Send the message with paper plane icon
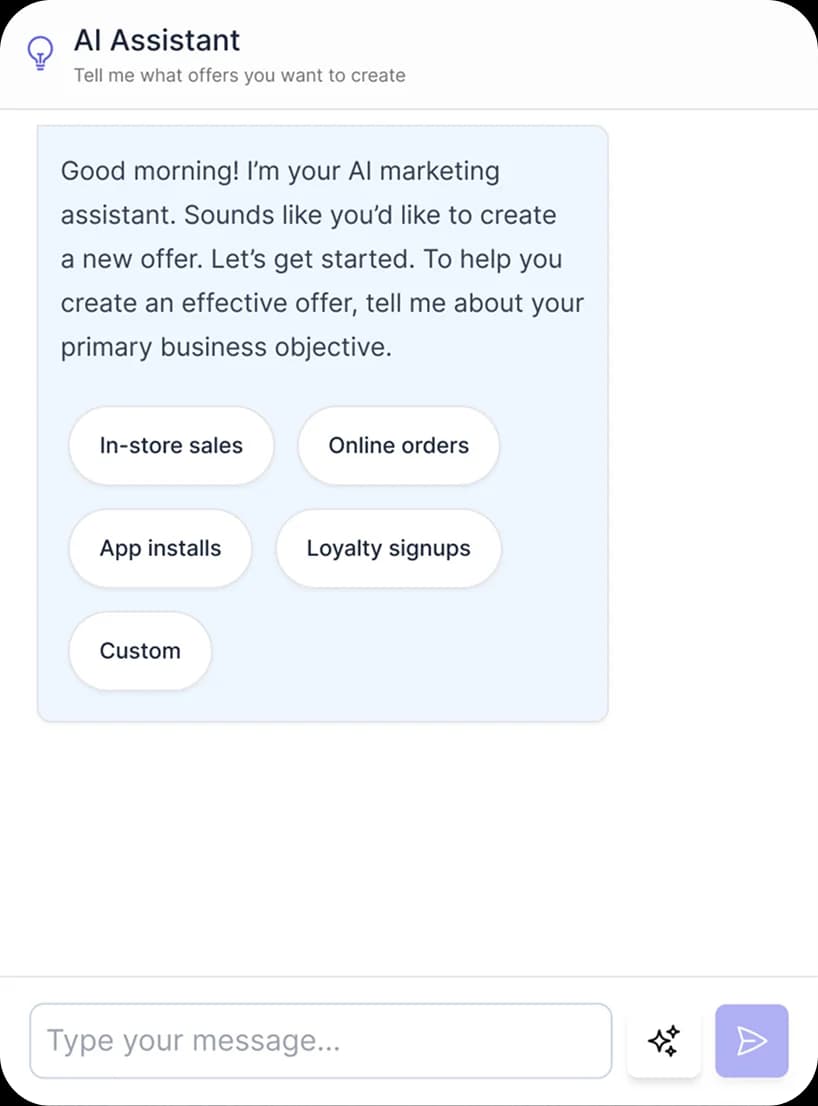Image resolution: width=818 pixels, height=1106 pixels. [x=752, y=1040]
